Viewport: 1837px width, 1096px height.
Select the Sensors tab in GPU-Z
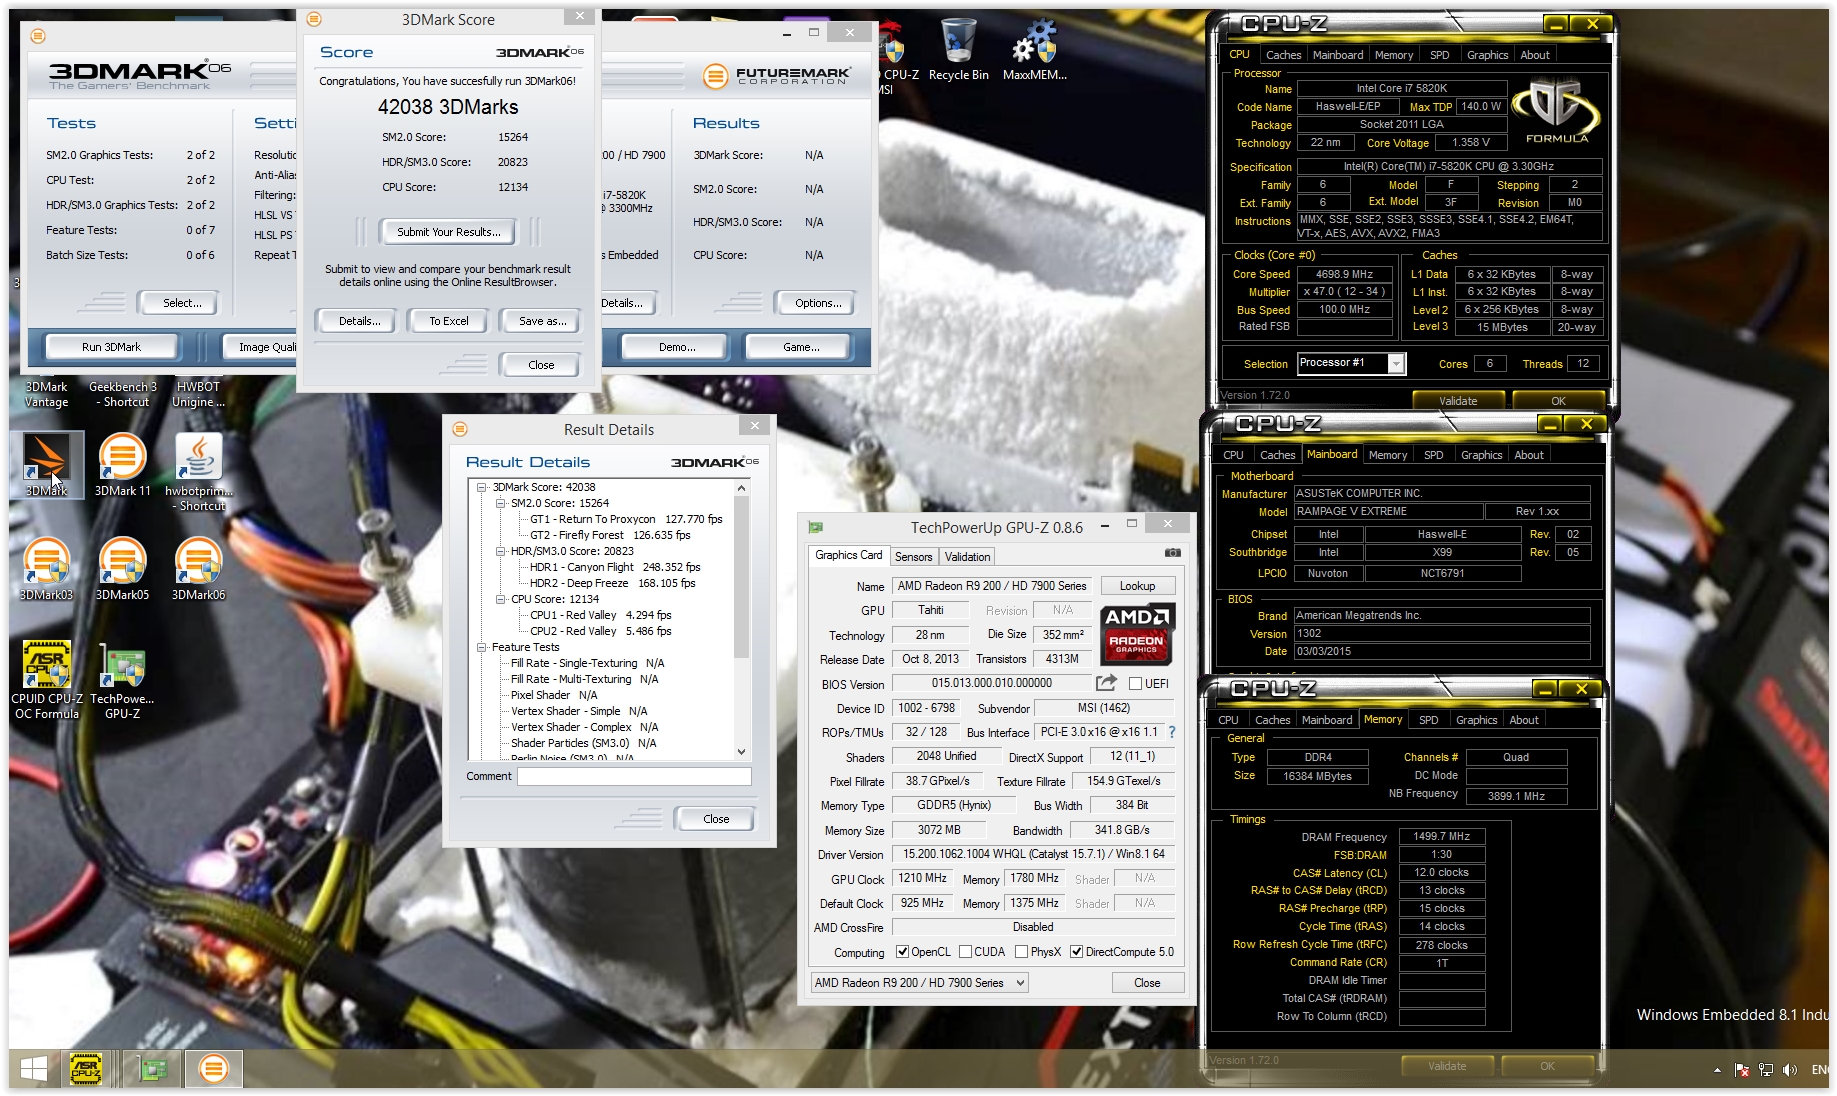[x=913, y=557]
